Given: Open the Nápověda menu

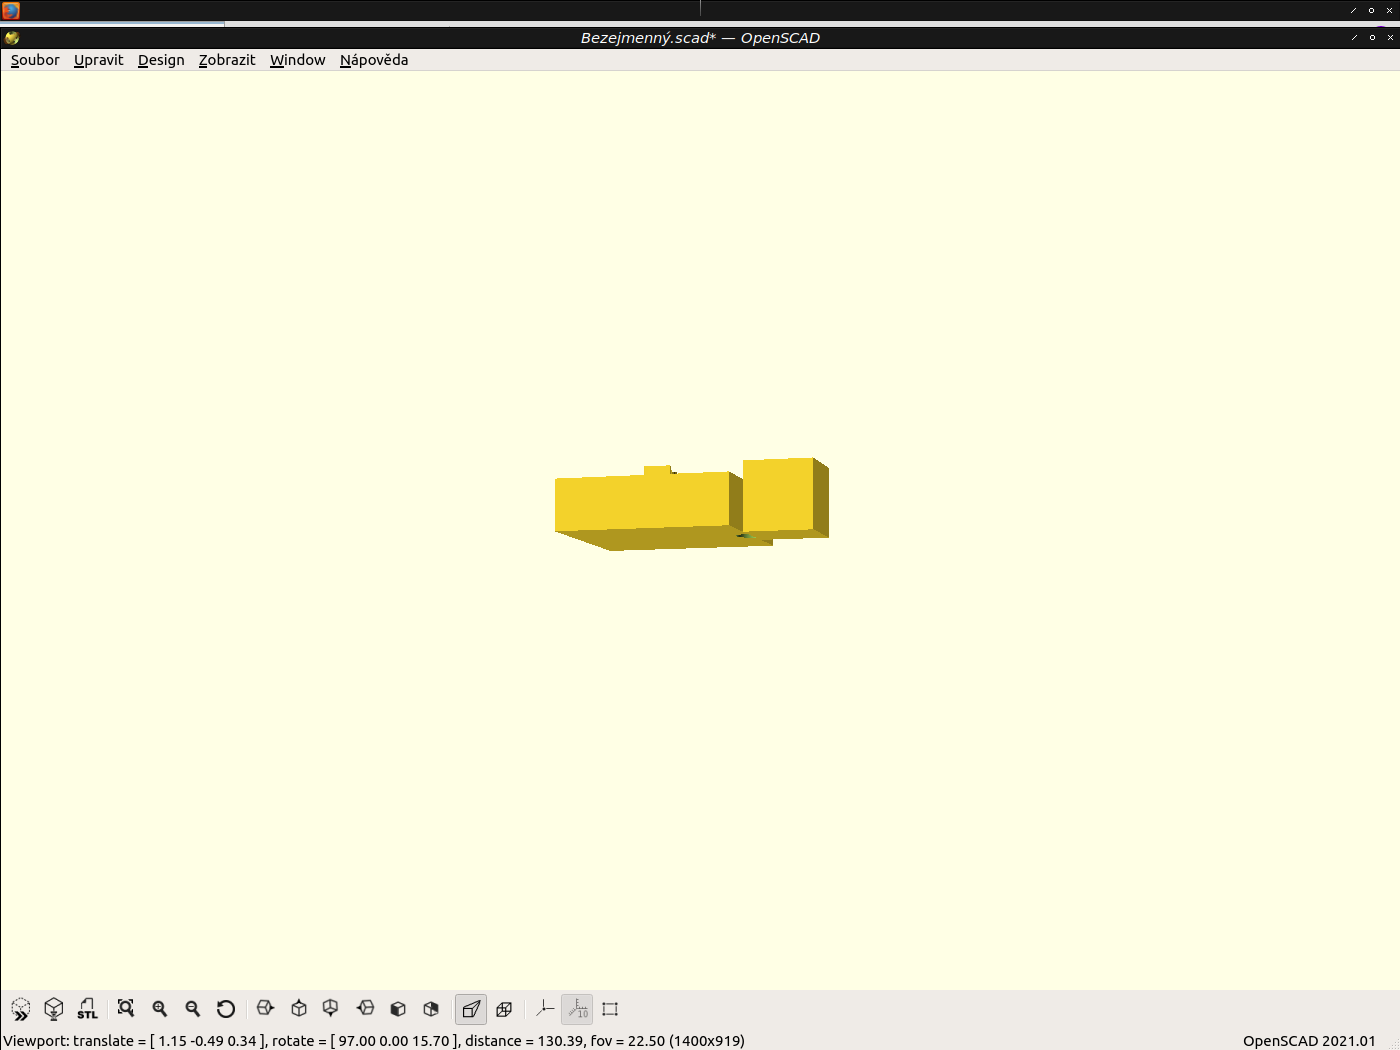Looking at the screenshot, I should point(374,60).
